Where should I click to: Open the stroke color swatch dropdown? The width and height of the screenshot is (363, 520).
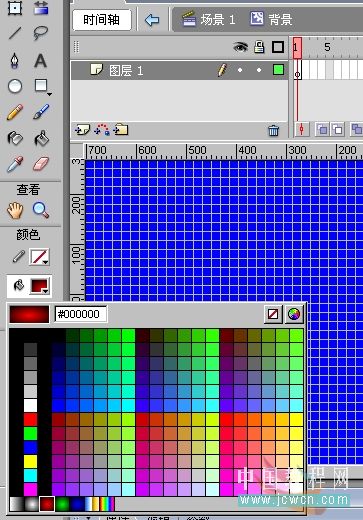click(x=39, y=257)
